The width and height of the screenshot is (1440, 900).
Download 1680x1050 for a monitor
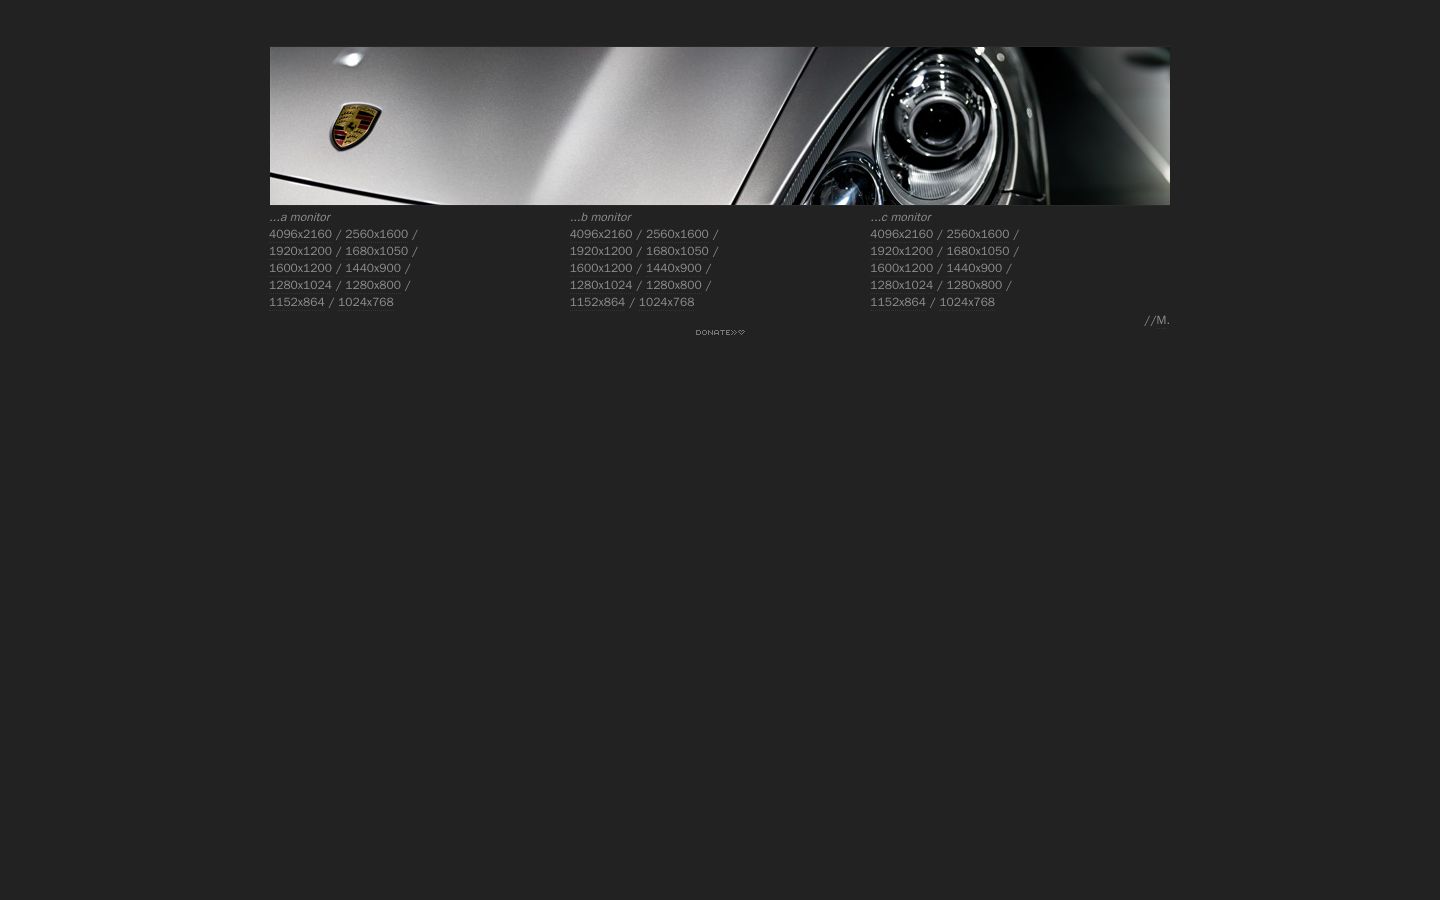377,251
